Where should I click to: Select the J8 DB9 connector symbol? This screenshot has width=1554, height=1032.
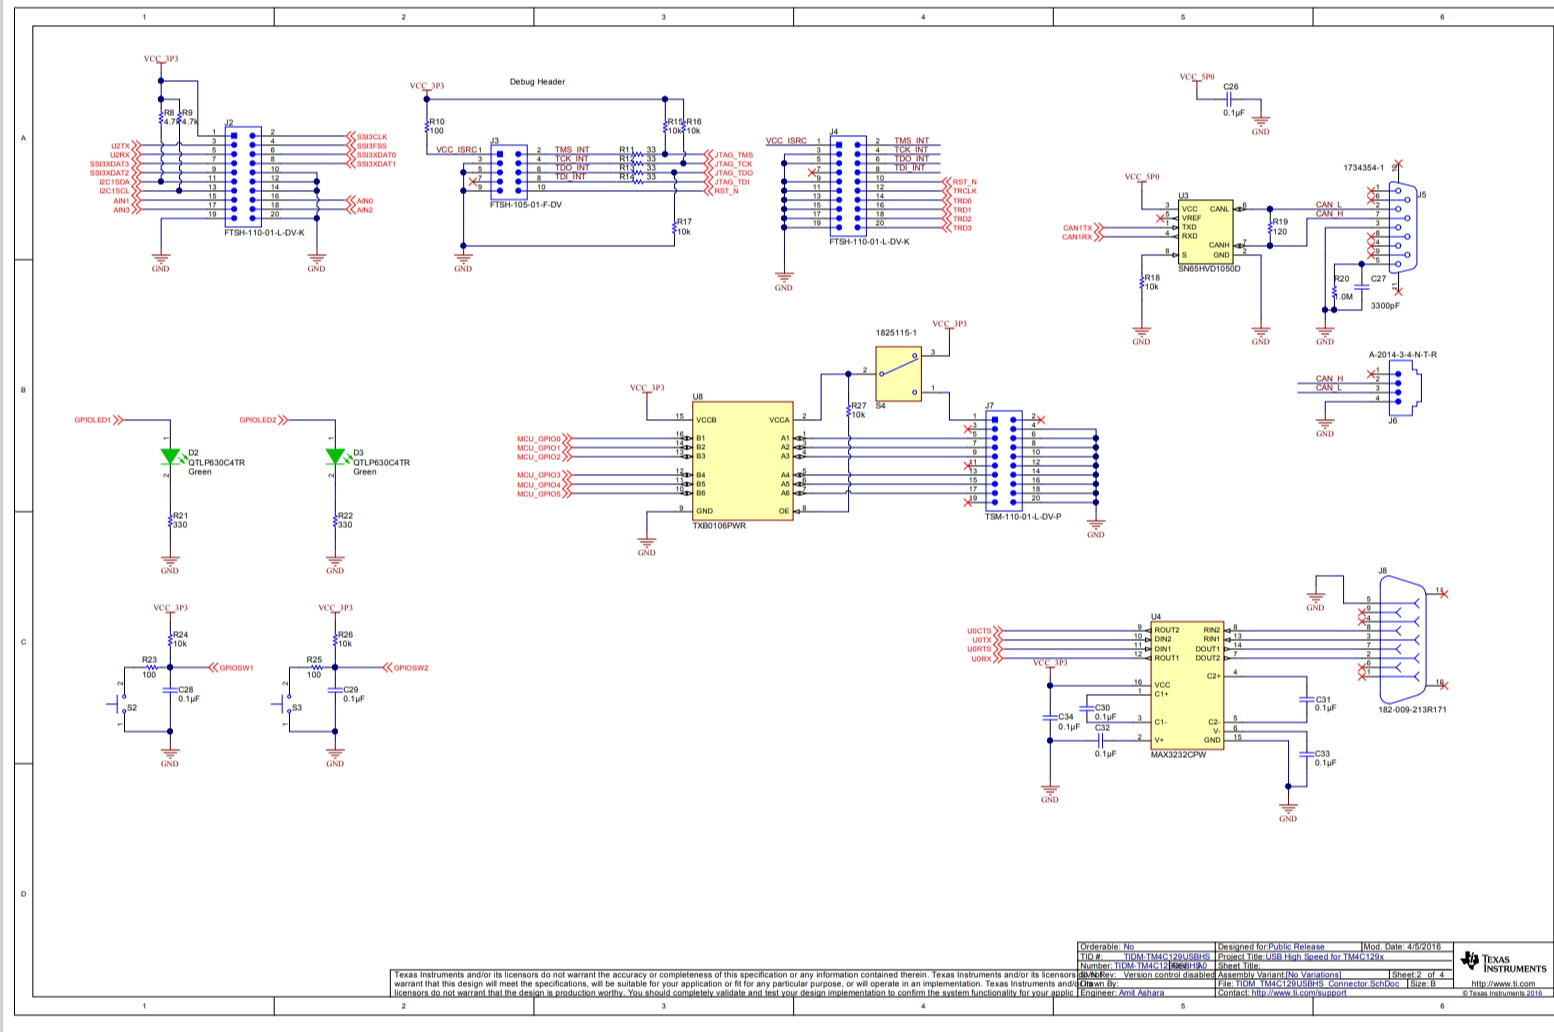point(1401,640)
